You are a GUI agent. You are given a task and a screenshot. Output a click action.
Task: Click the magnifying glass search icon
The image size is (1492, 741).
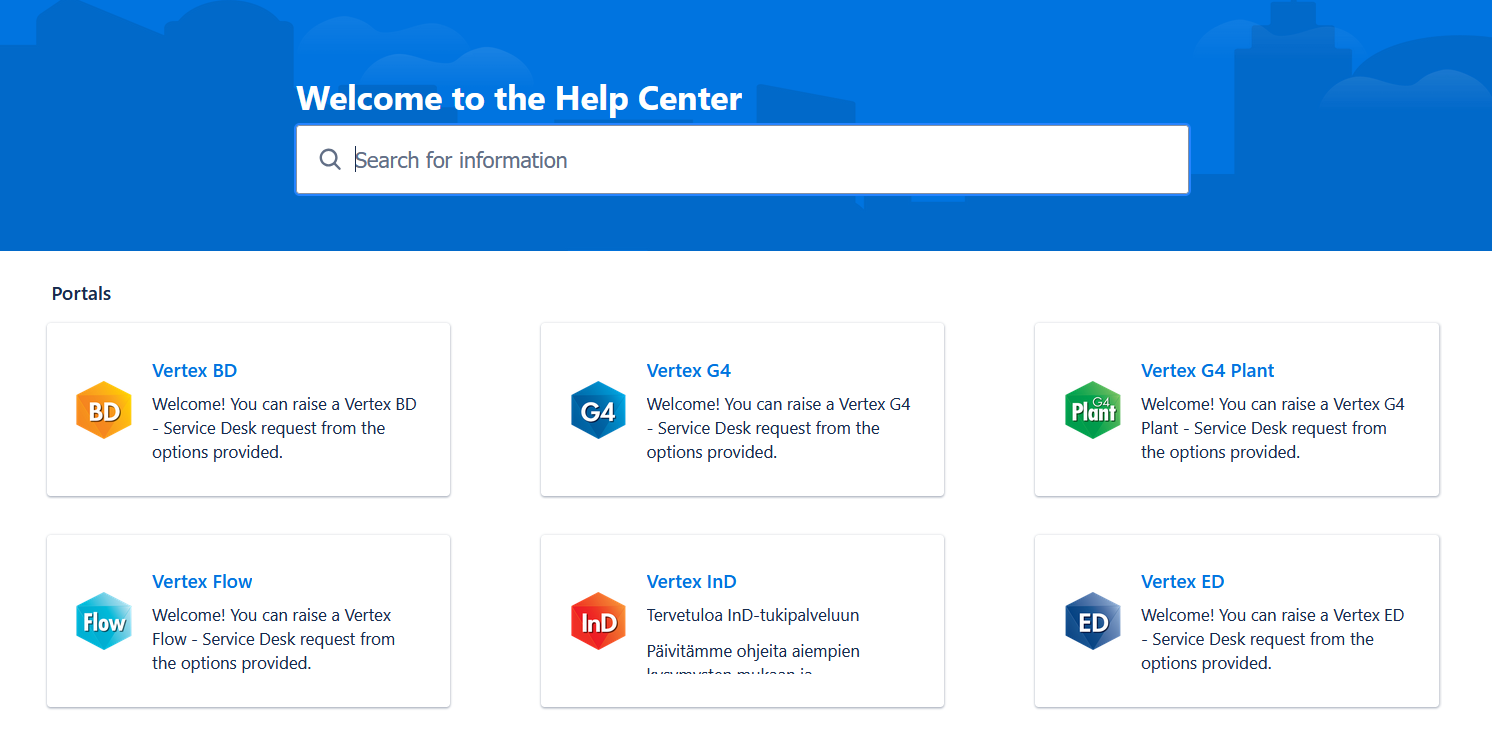click(x=330, y=160)
